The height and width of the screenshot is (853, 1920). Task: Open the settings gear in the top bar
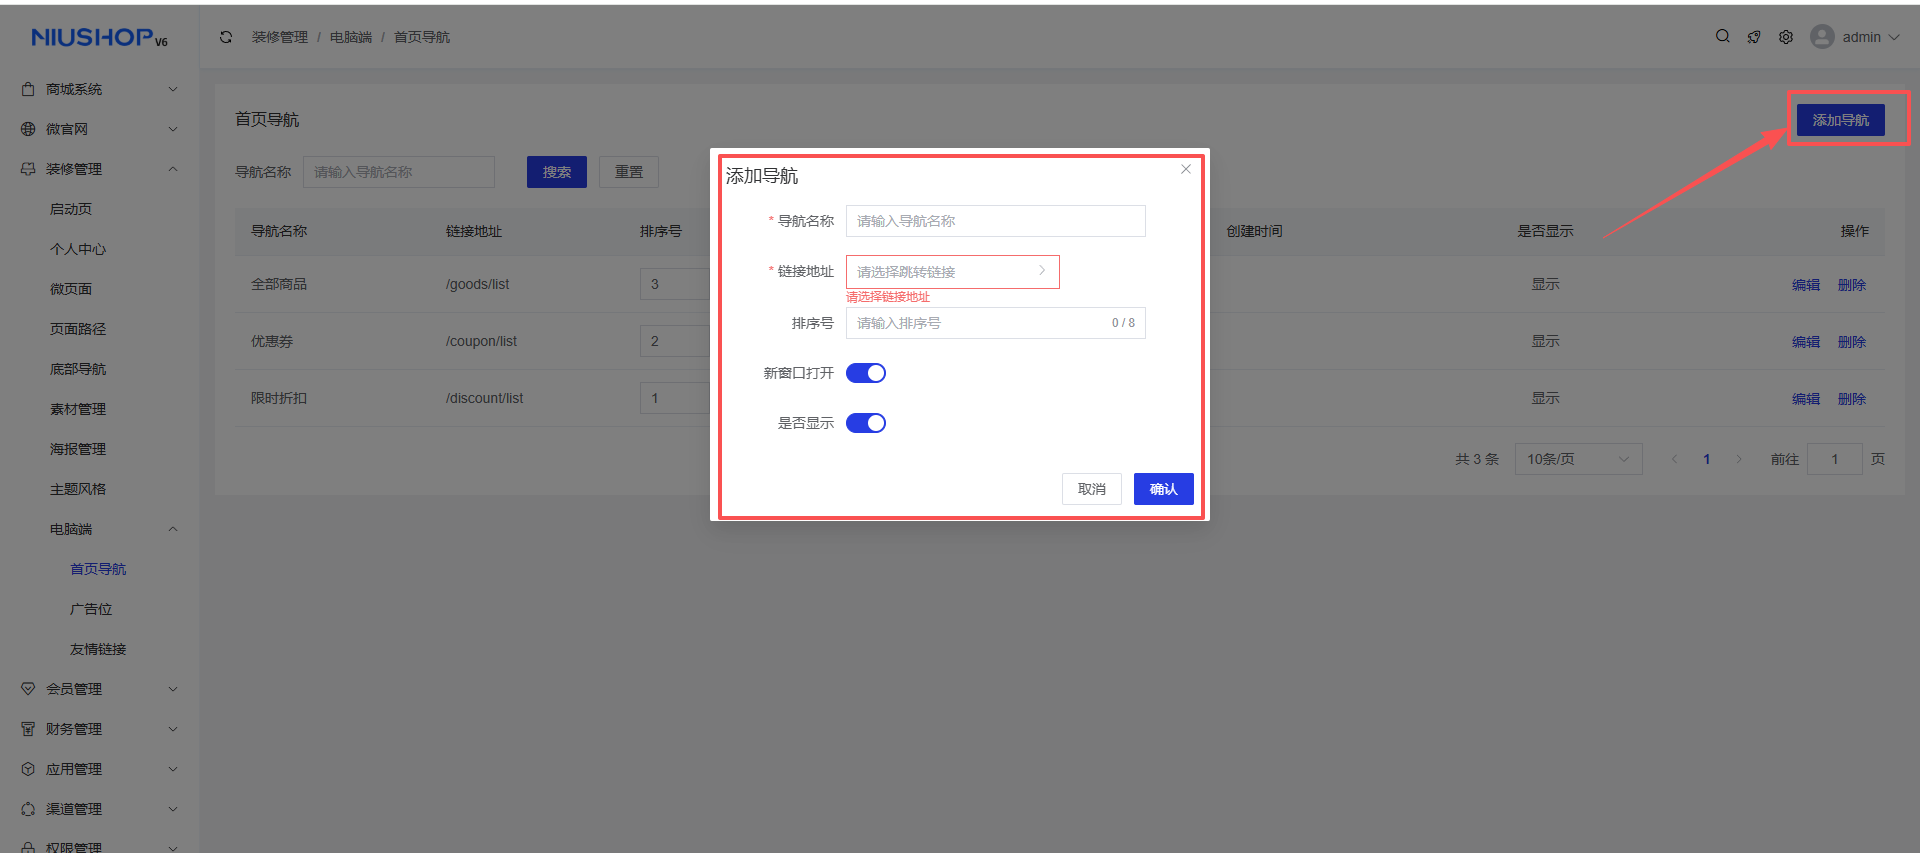[x=1786, y=37]
